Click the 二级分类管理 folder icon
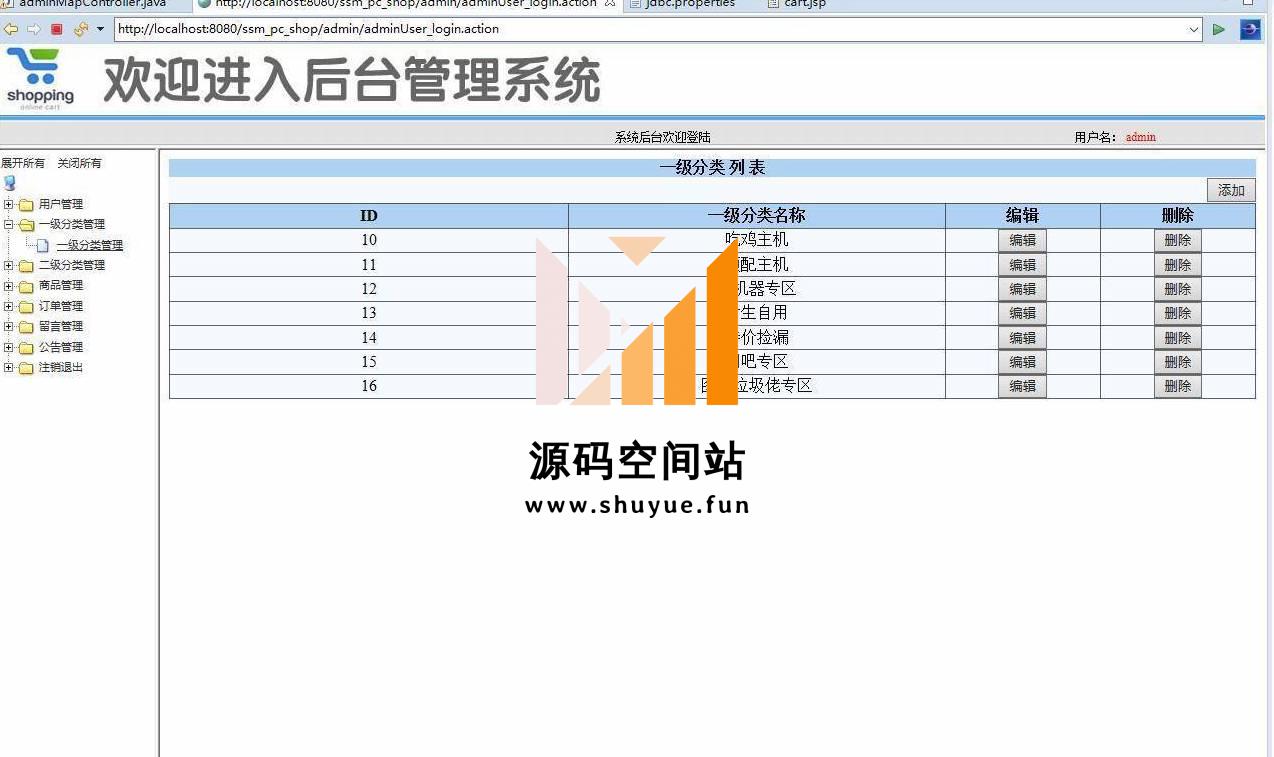Image resolution: width=1274 pixels, height=757 pixels. point(26,265)
